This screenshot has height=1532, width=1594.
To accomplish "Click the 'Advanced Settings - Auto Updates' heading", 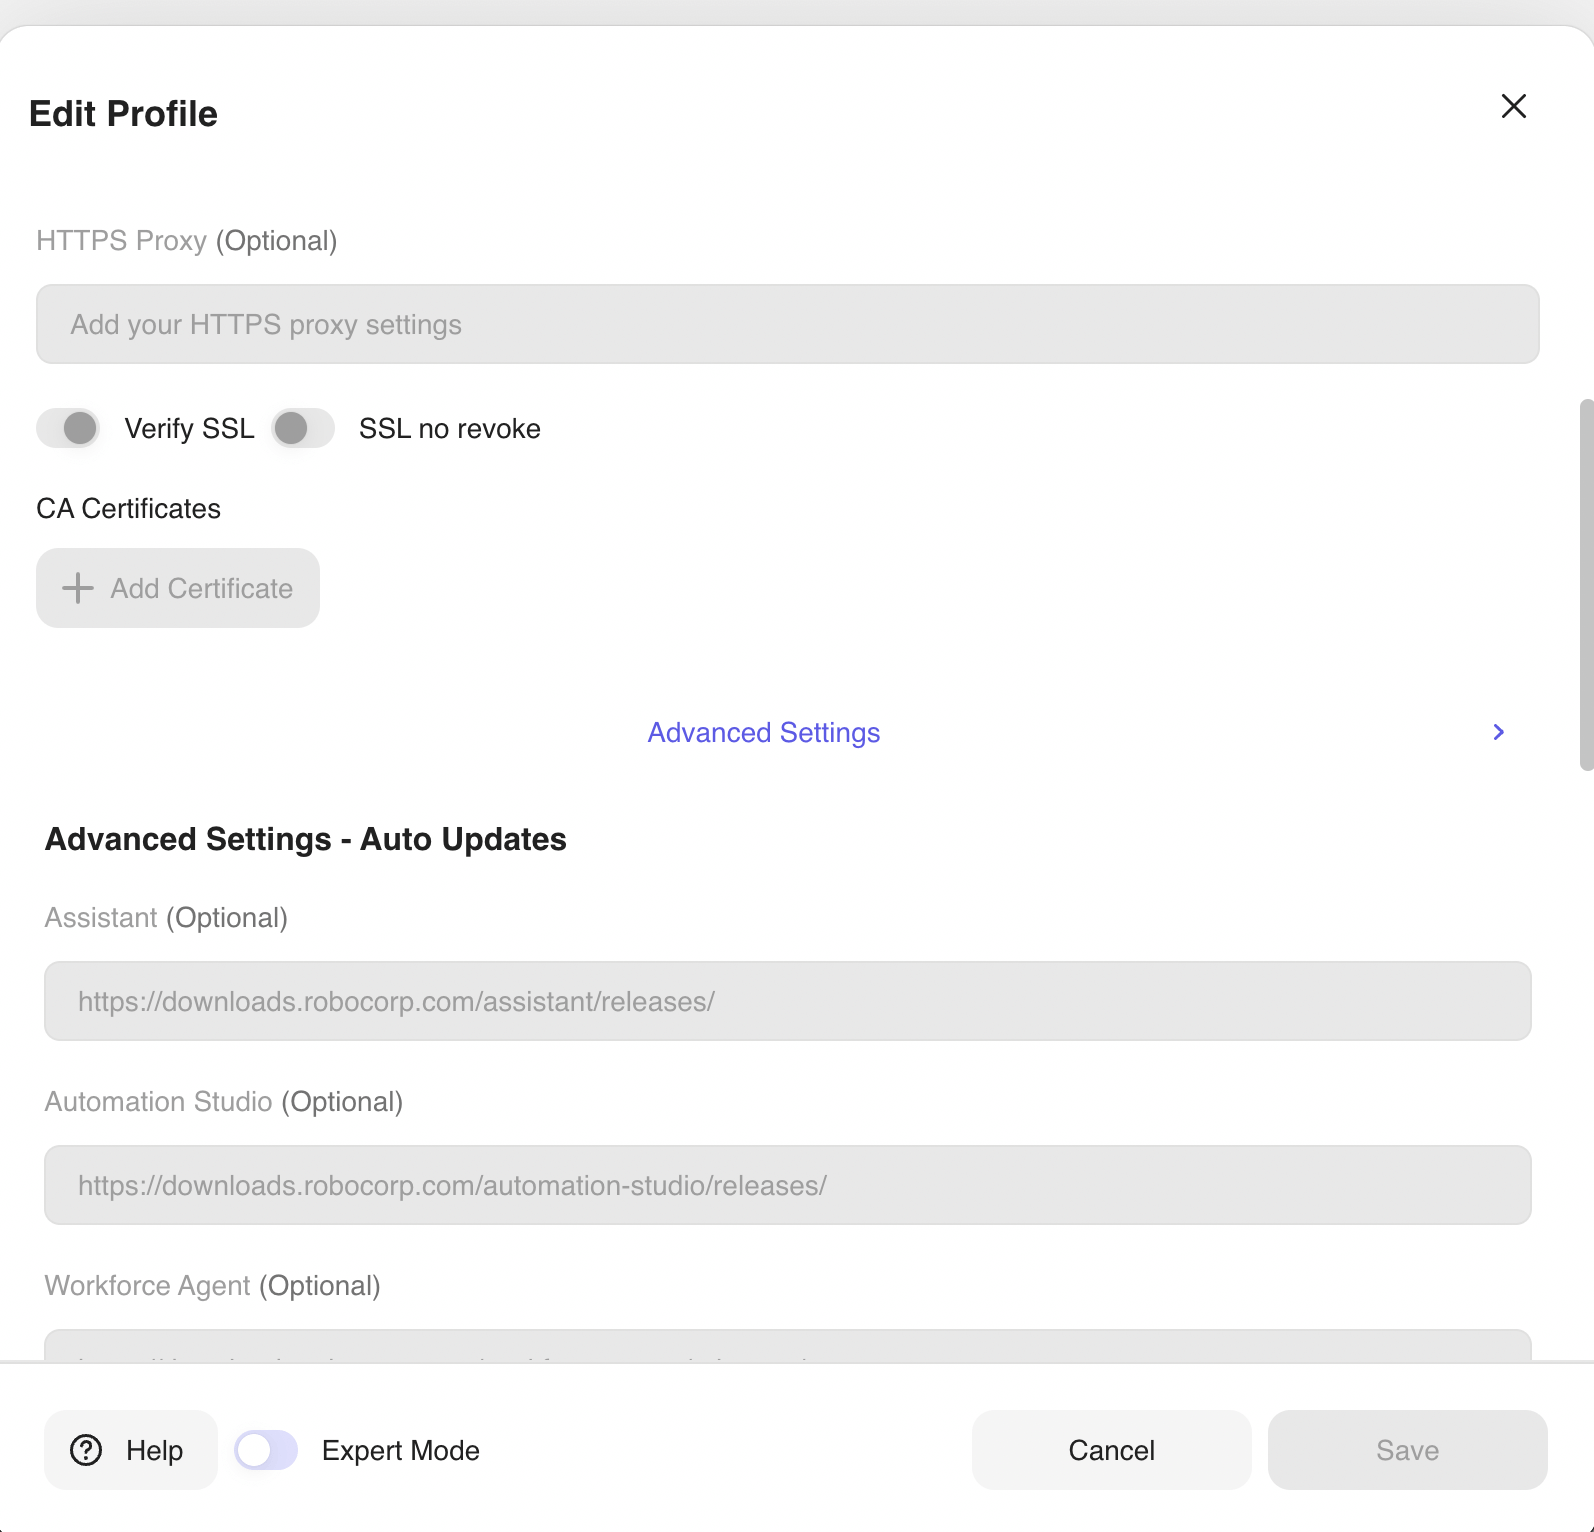I will pos(306,839).
